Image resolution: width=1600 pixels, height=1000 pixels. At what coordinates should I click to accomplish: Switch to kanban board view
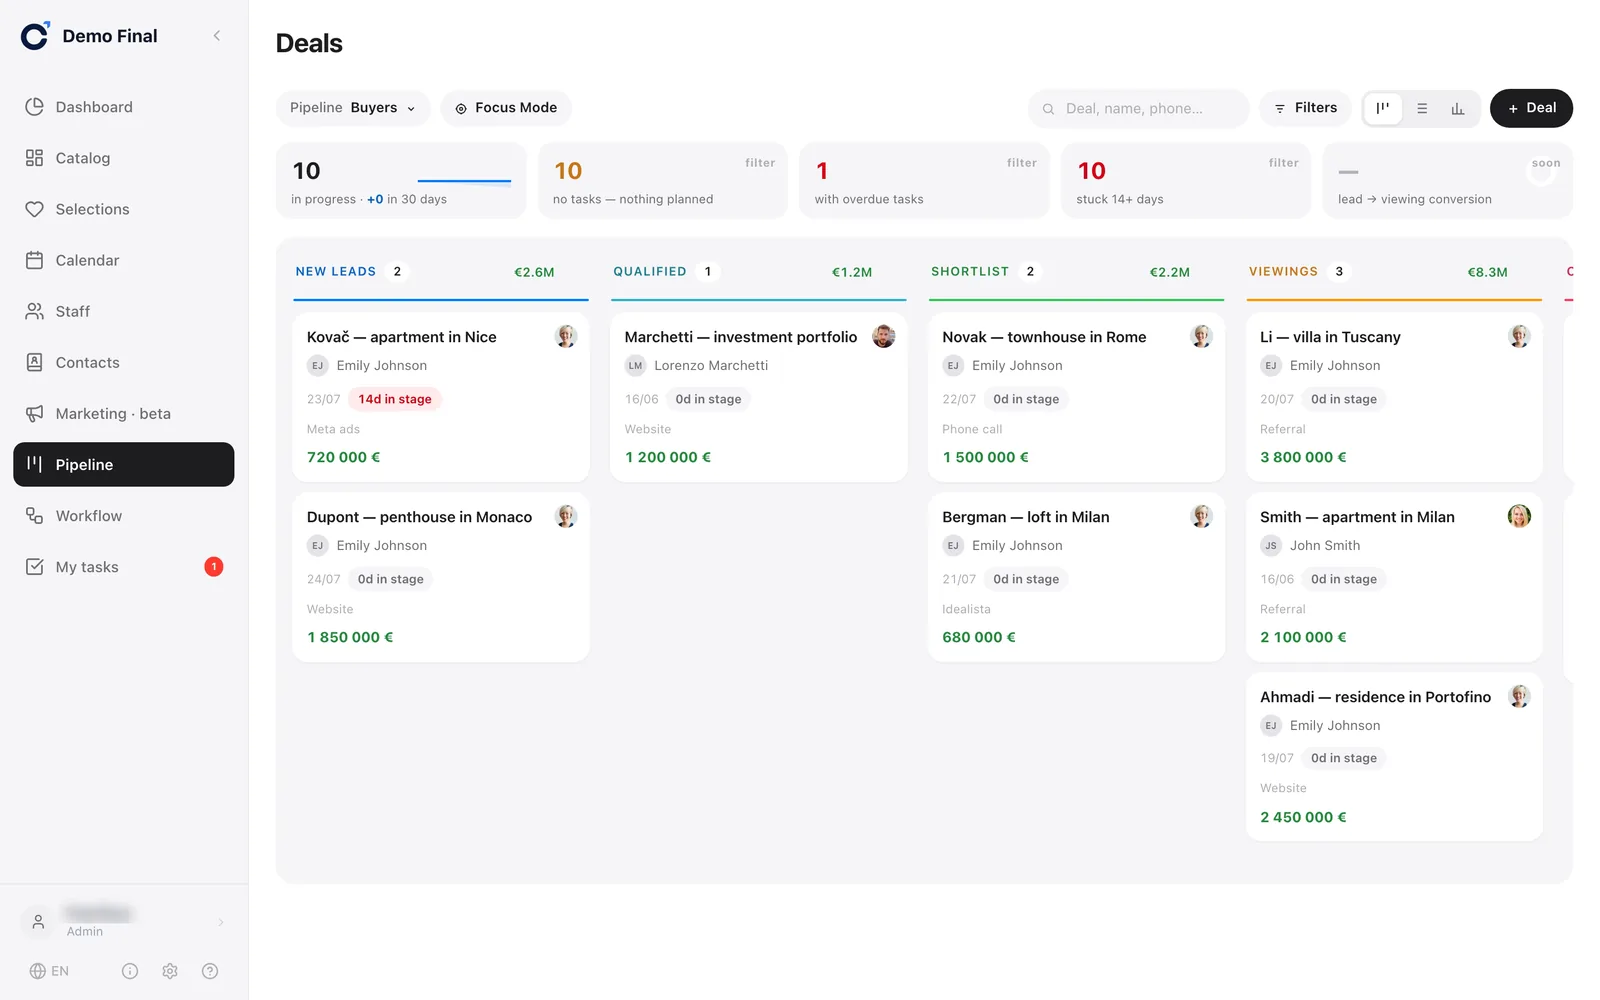1383,108
